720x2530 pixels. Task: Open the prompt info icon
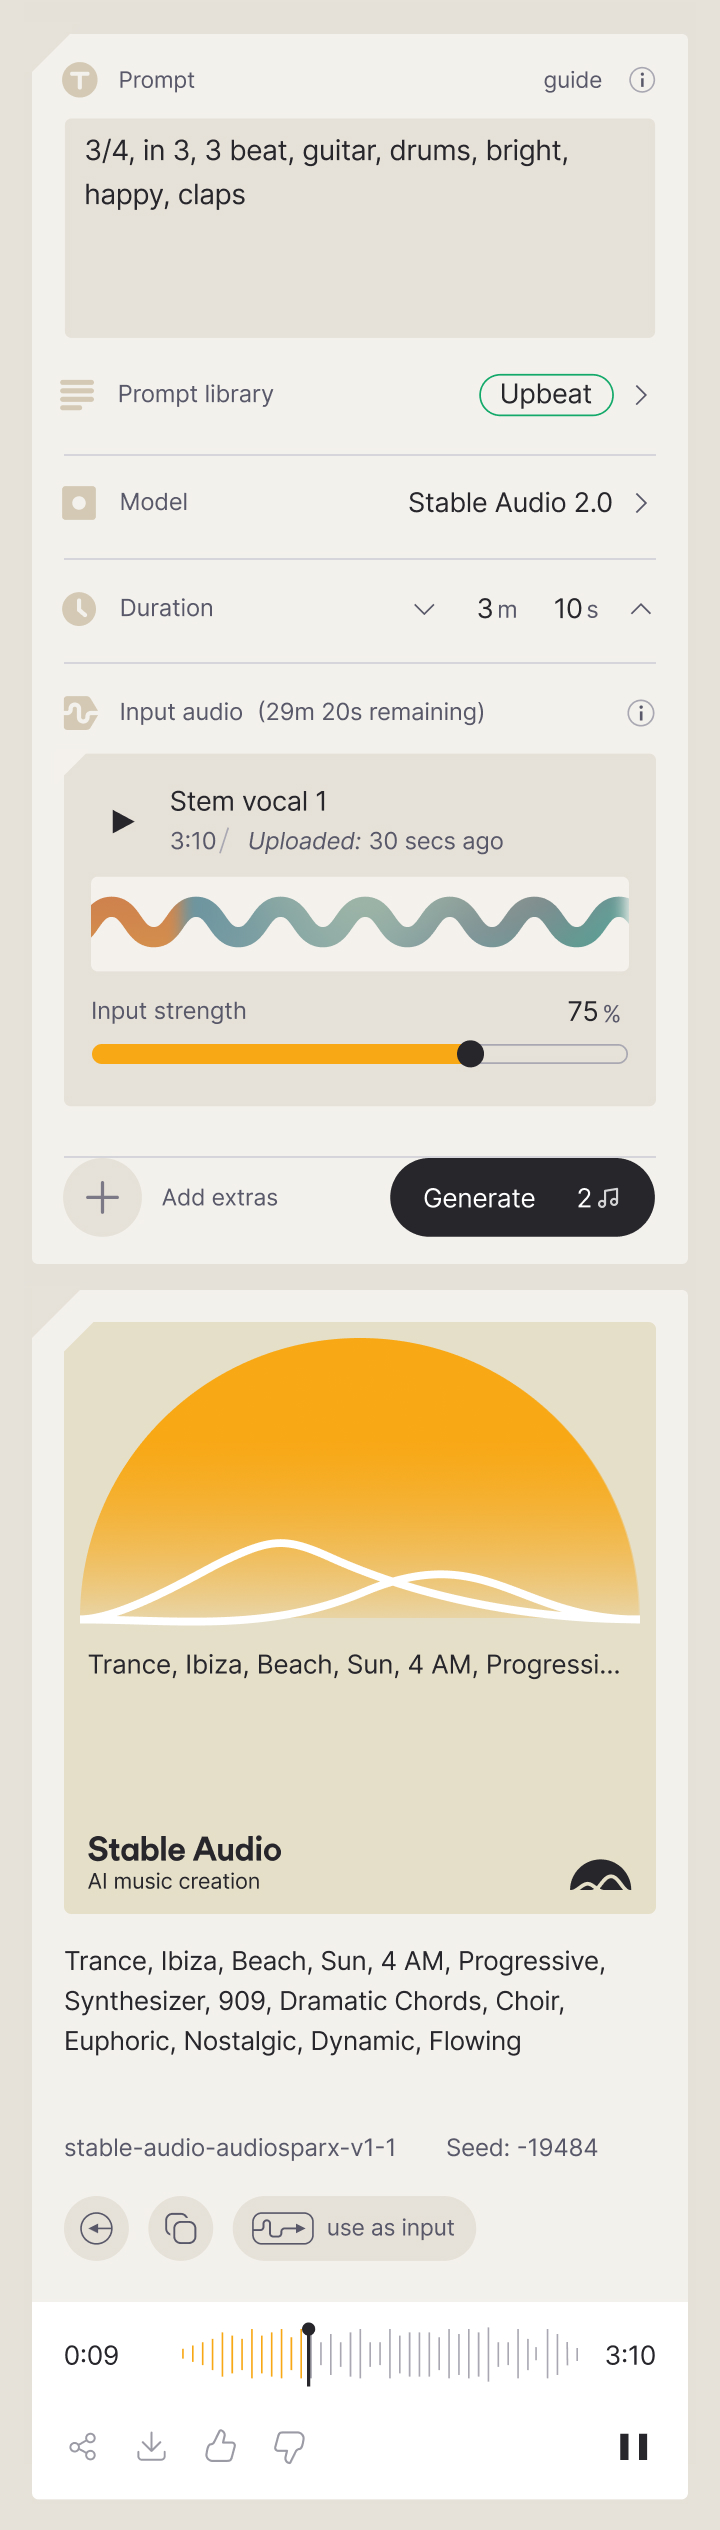[642, 80]
